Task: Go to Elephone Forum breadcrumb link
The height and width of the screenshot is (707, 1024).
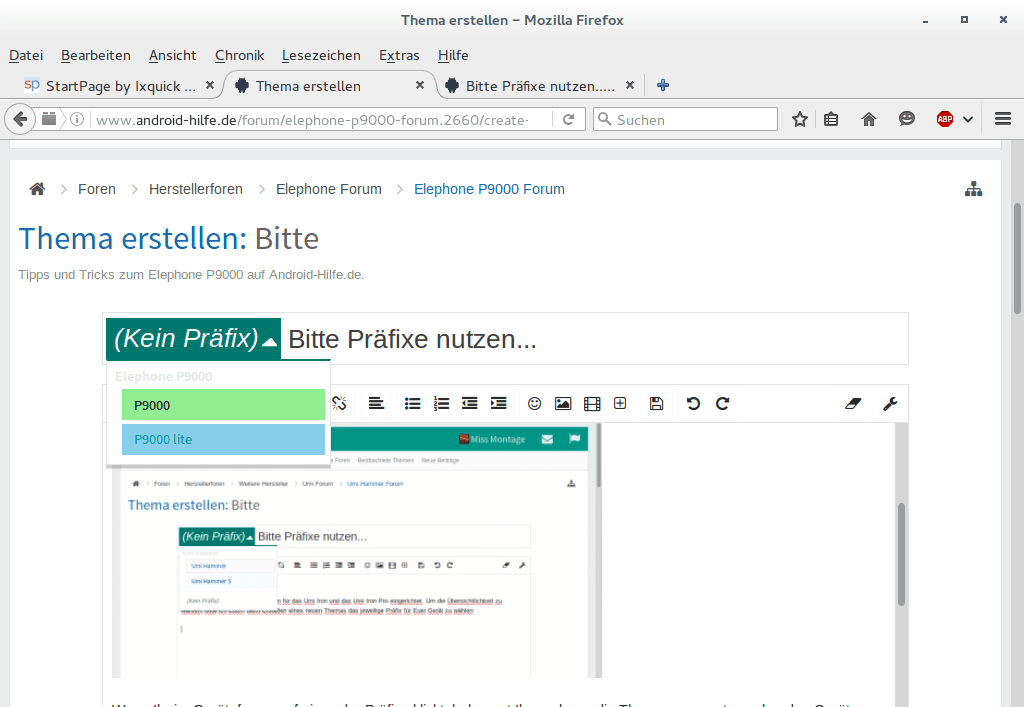Action: pyautogui.click(x=328, y=189)
